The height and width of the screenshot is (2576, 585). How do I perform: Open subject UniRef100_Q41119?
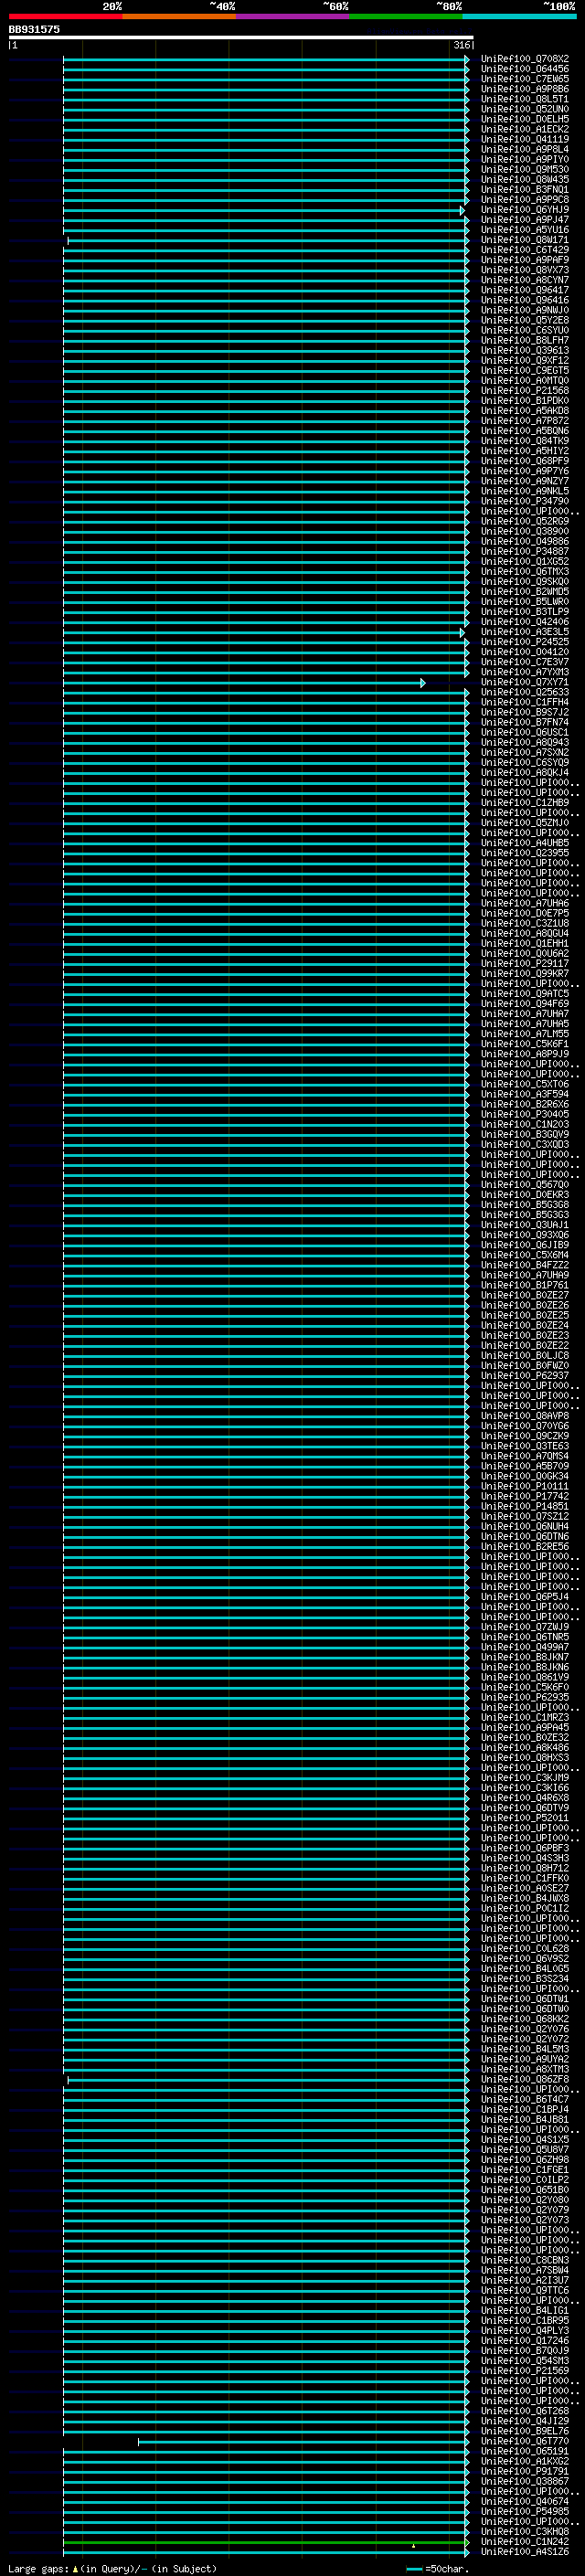(x=525, y=139)
